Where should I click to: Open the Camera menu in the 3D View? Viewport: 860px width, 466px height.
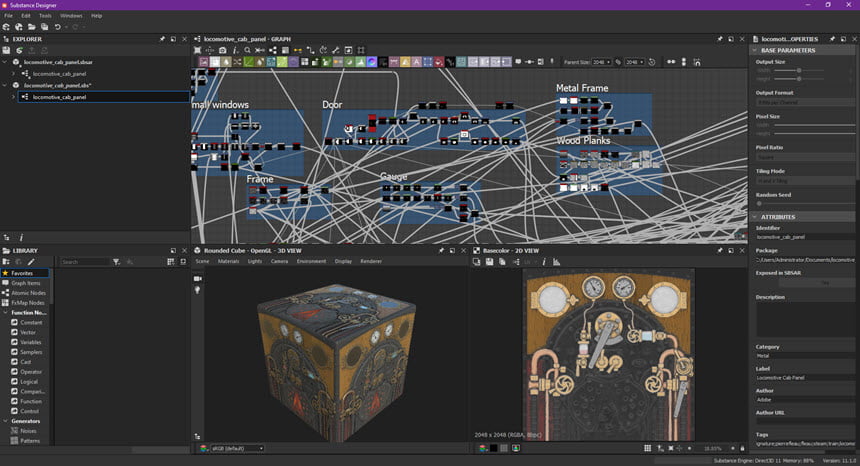tap(279, 262)
